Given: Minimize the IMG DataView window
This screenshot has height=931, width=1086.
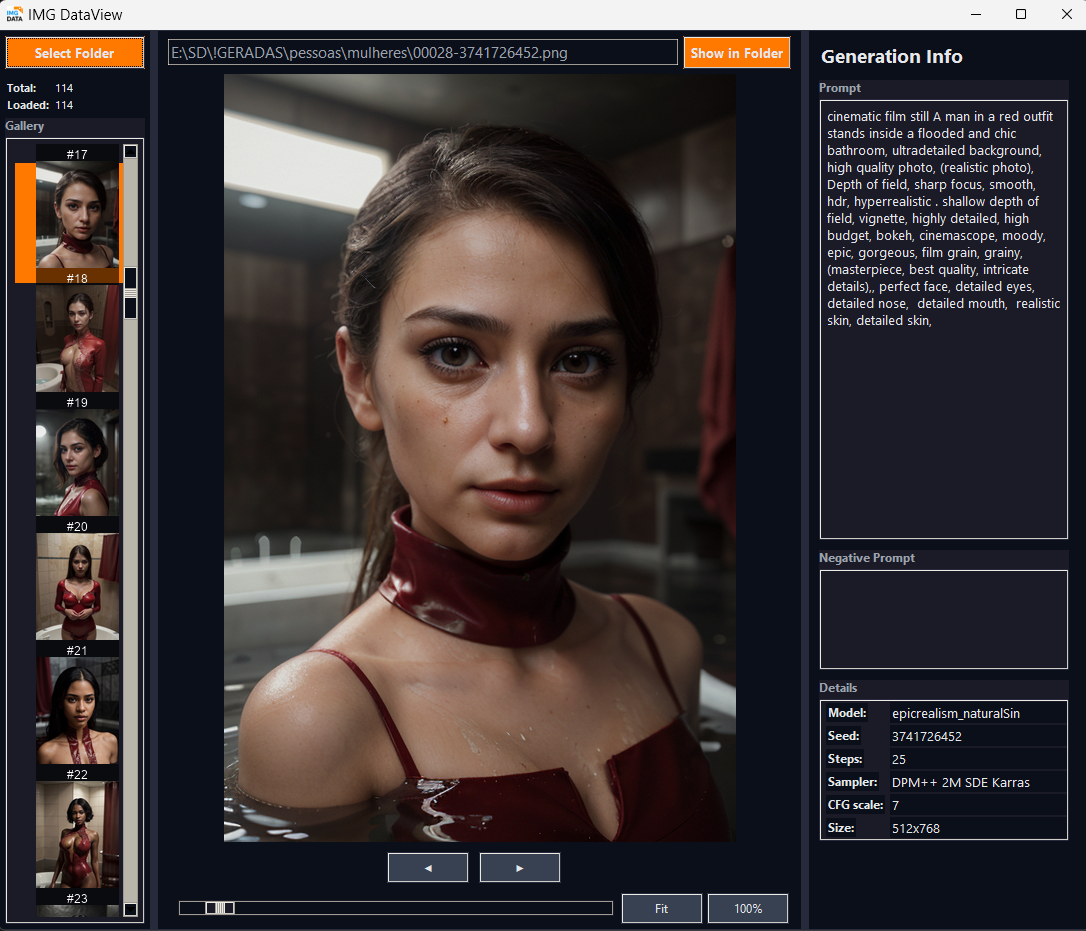Looking at the screenshot, I should coord(975,14).
